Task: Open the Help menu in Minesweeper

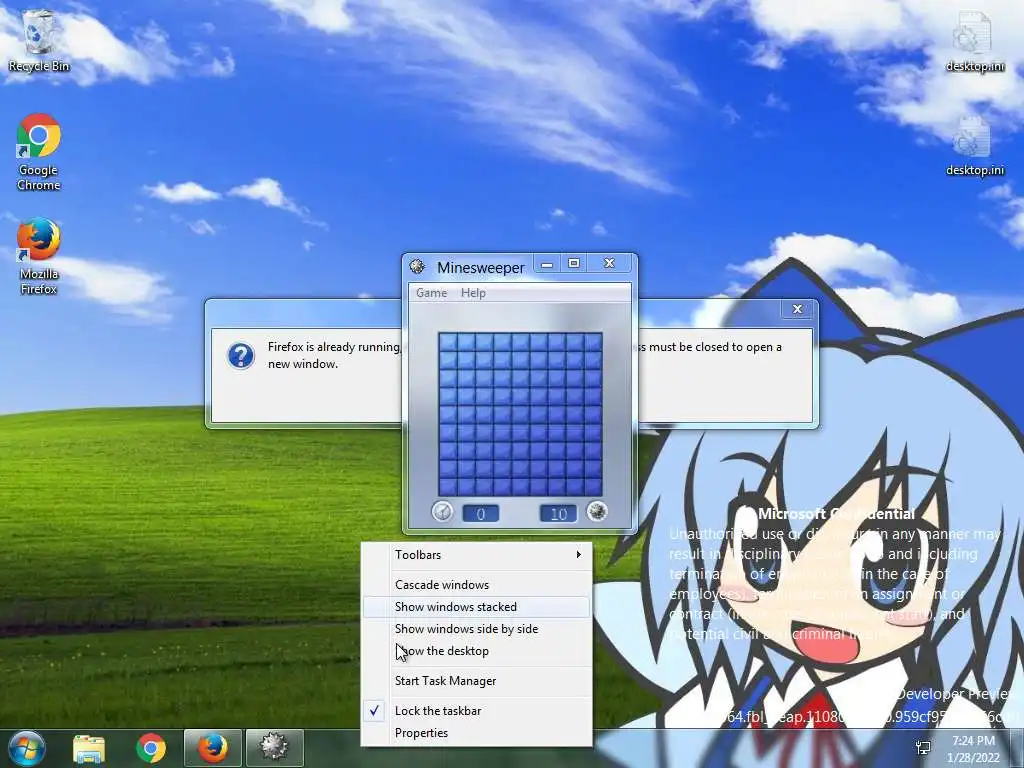Action: (x=473, y=293)
